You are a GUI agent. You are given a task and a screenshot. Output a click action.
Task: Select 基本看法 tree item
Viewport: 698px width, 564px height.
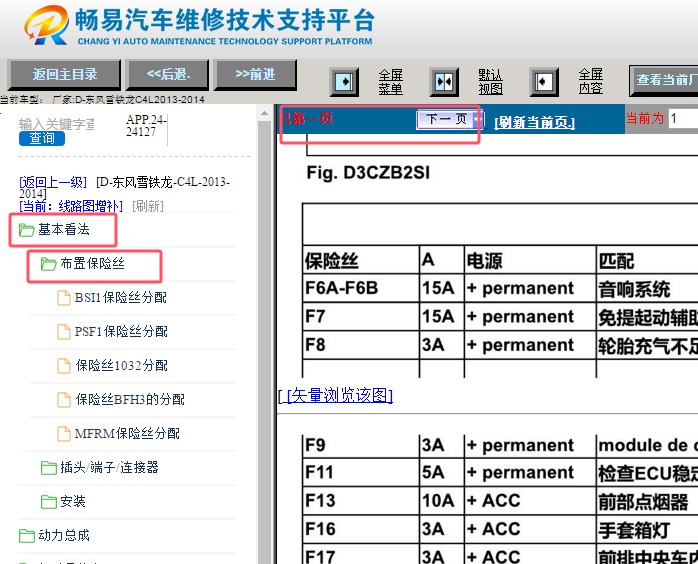point(64,230)
